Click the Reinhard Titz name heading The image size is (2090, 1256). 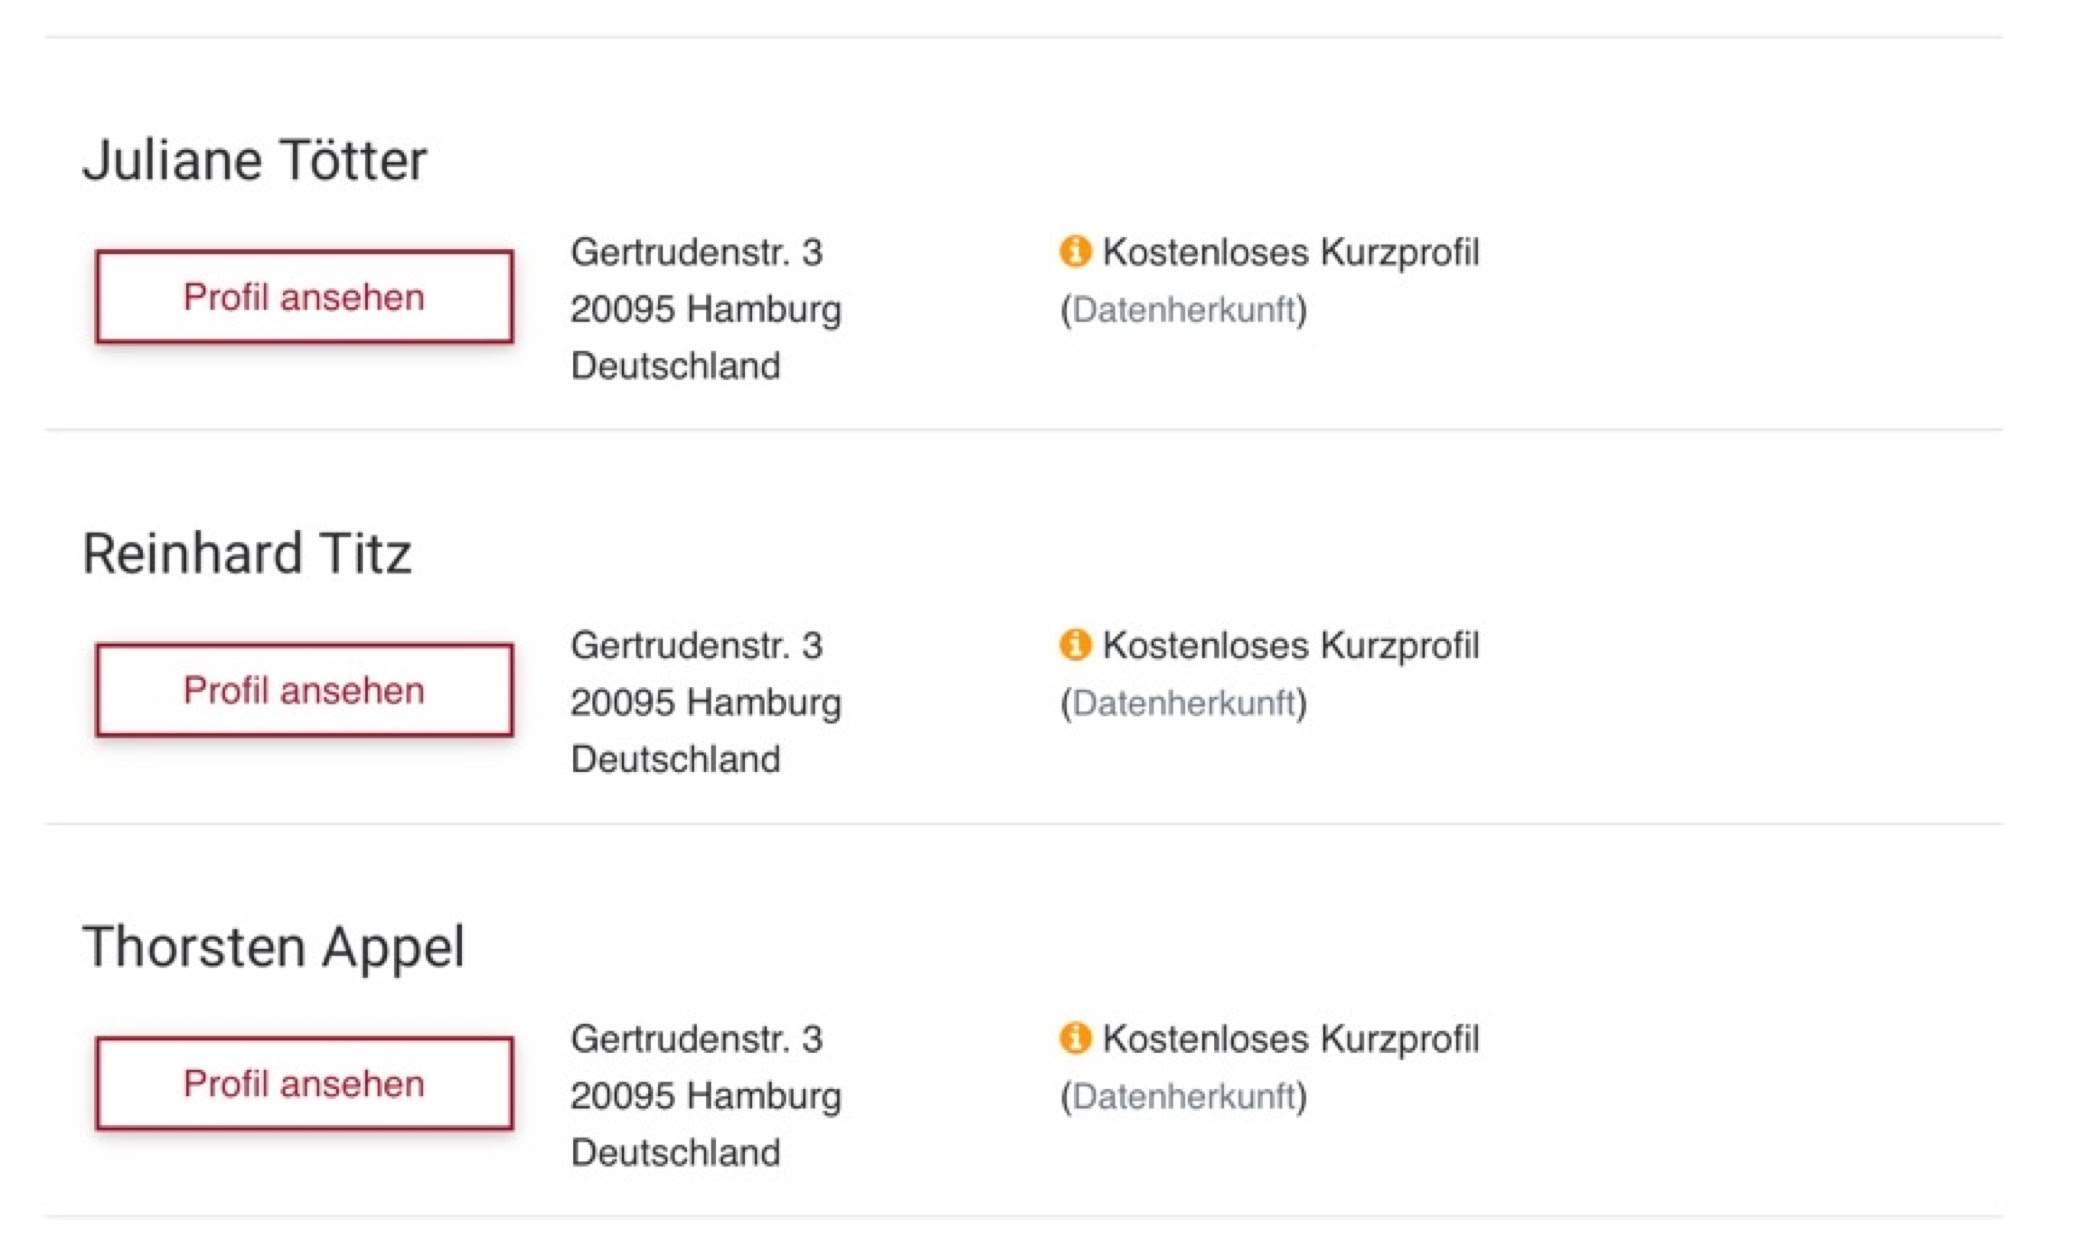coord(247,554)
